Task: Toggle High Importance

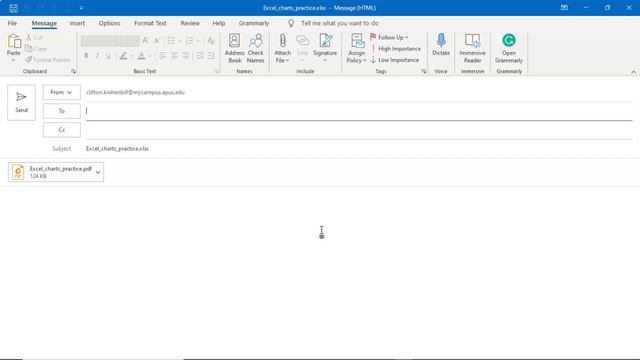Action: click(x=396, y=49)
